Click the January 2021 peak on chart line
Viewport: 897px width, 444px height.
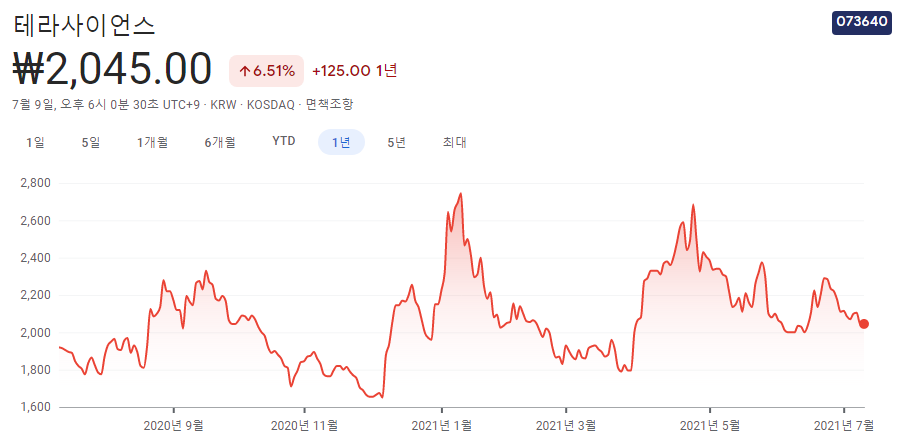click(x=461, y=193)
